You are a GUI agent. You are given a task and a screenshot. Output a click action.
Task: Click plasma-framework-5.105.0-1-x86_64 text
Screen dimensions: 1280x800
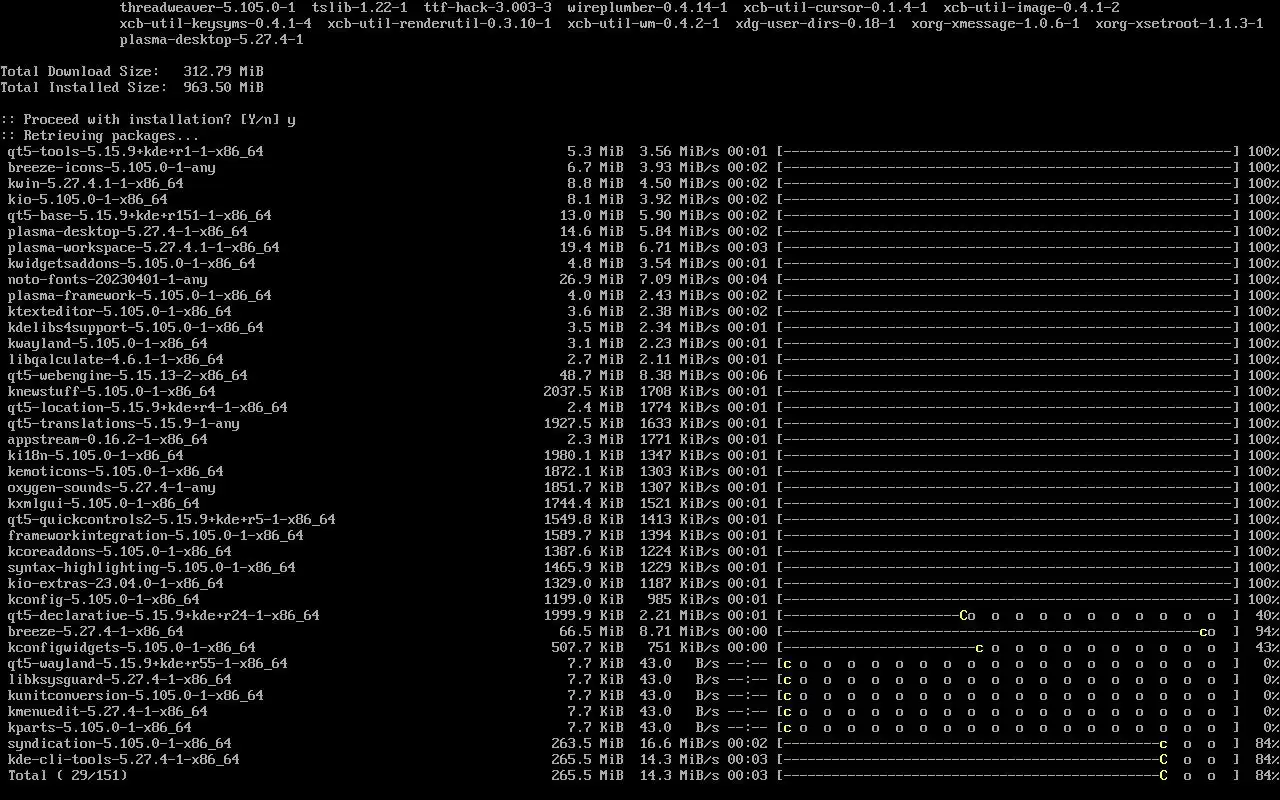(x=140, y=295)
